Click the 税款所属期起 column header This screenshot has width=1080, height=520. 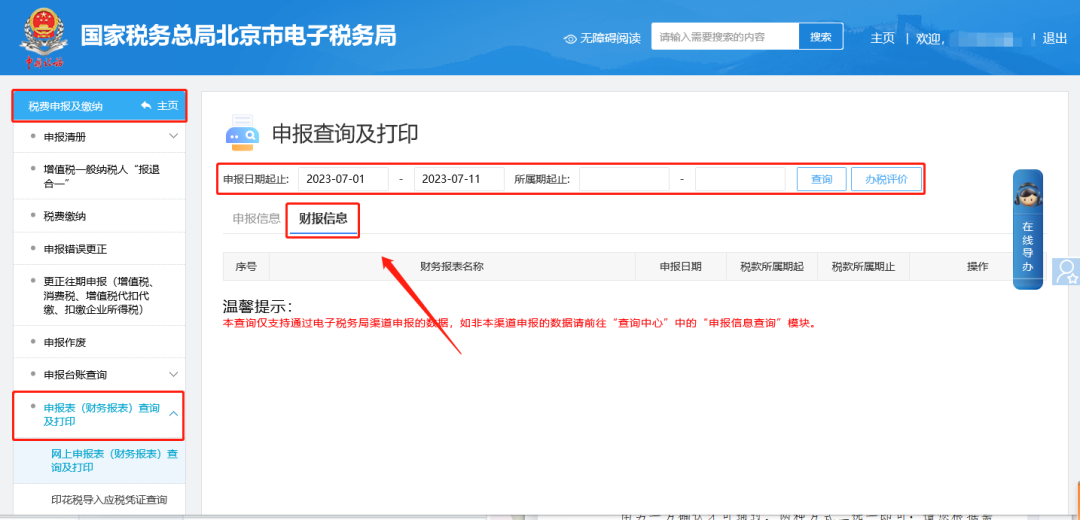tap(772, 267)
